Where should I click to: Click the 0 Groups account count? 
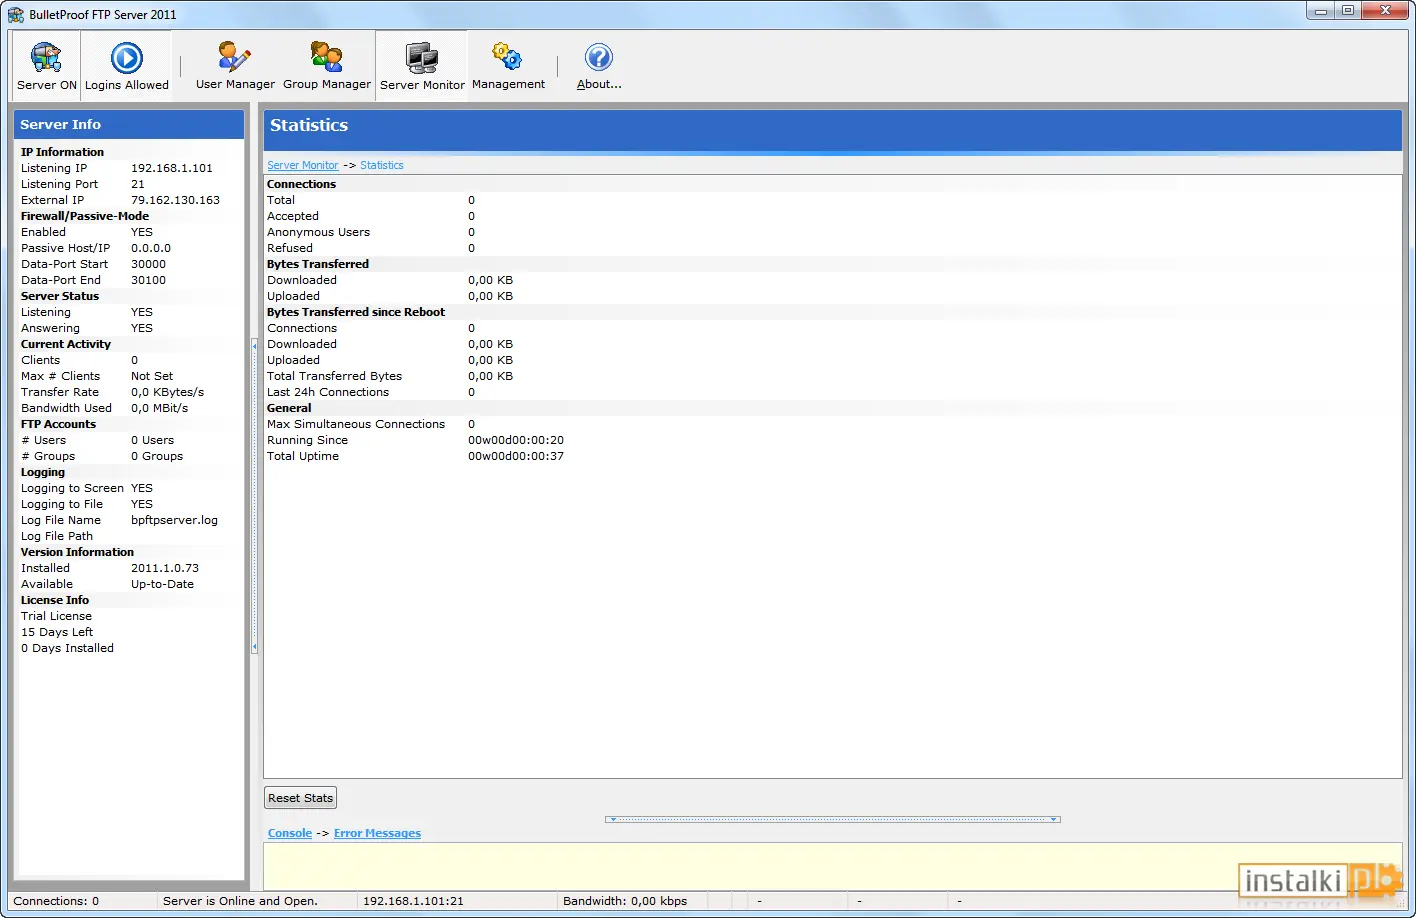click(x=157, y=456)
